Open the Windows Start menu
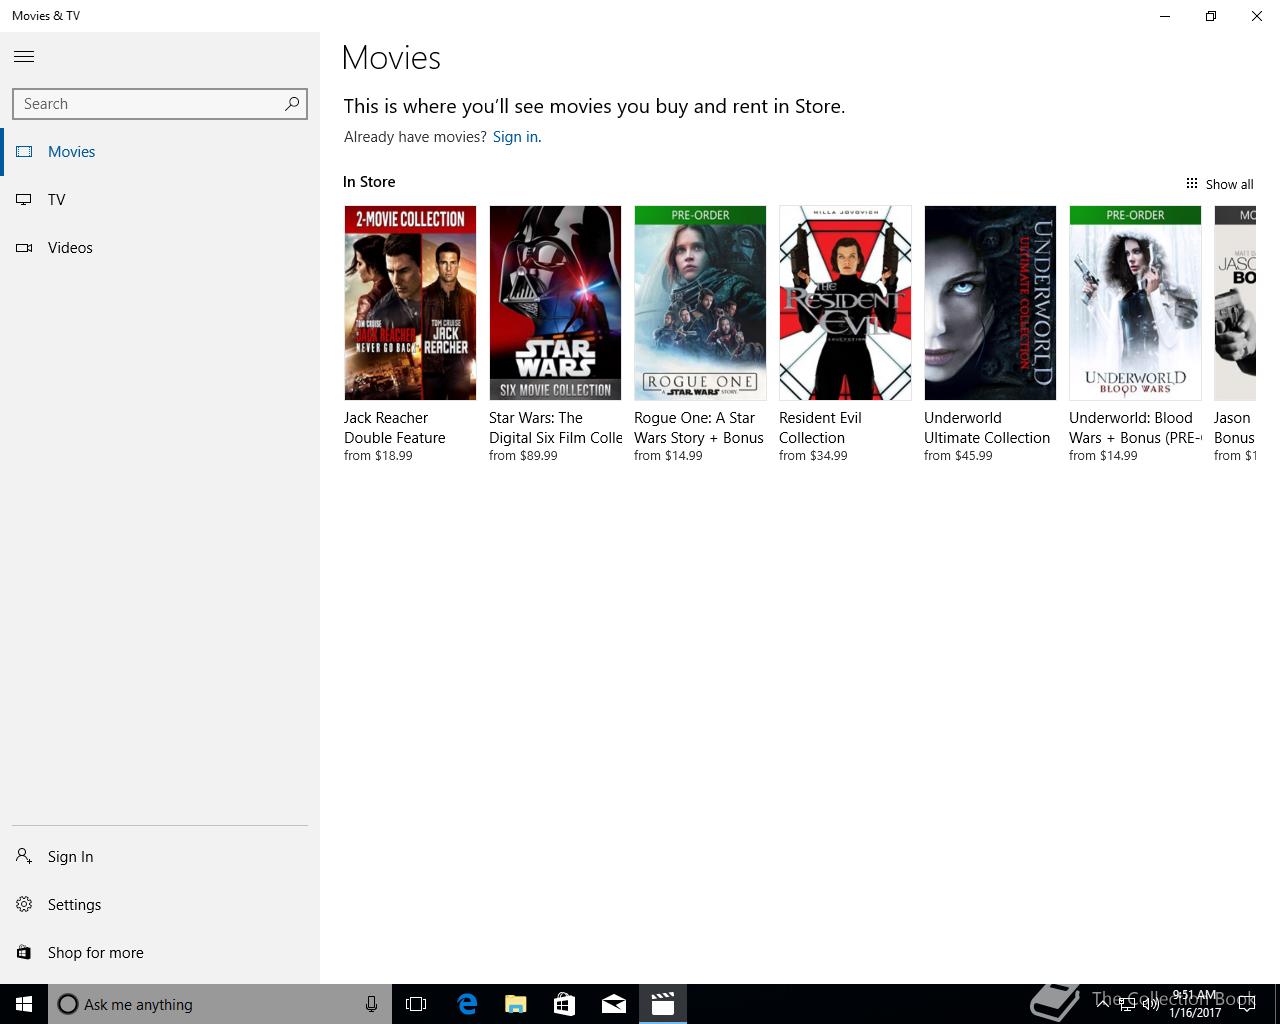Screen dimensions: 1280x1024 (24, 1004)
